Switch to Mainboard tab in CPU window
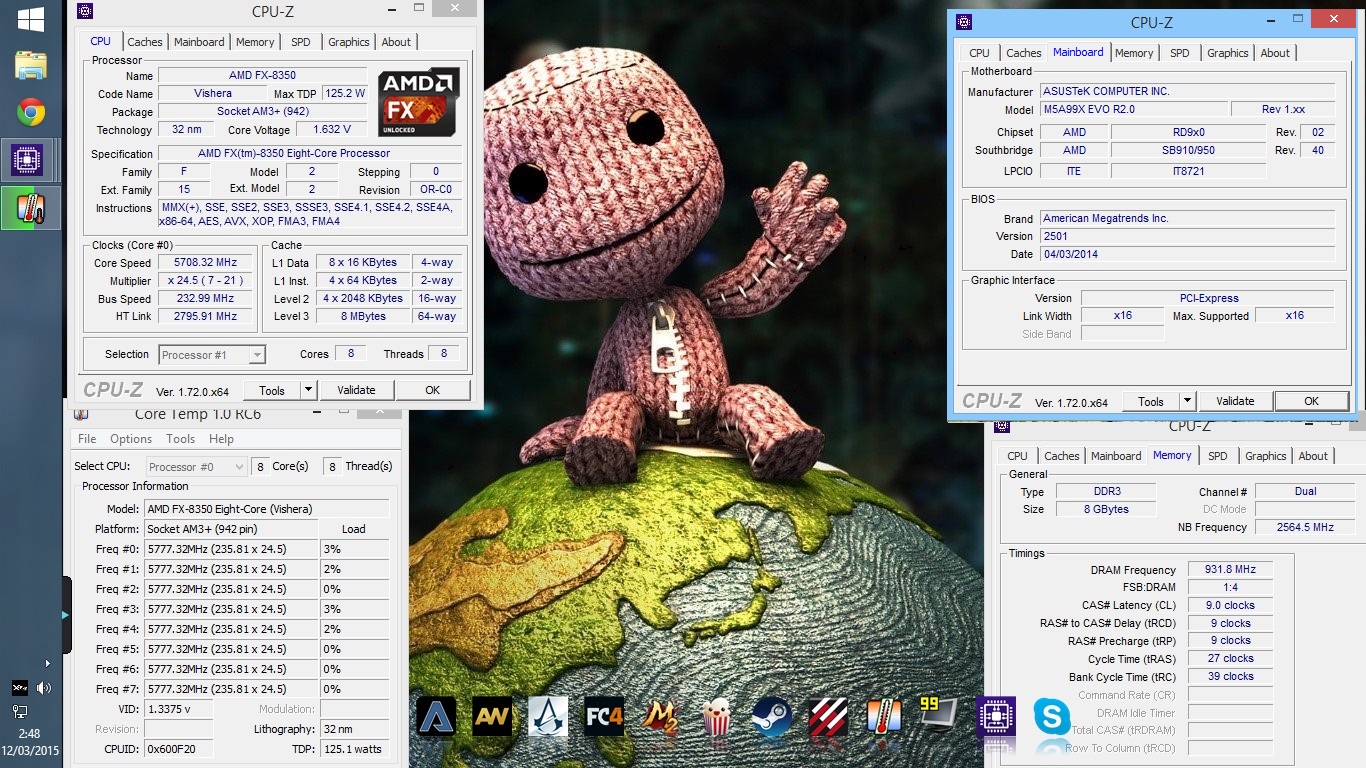 pos(199,42)
